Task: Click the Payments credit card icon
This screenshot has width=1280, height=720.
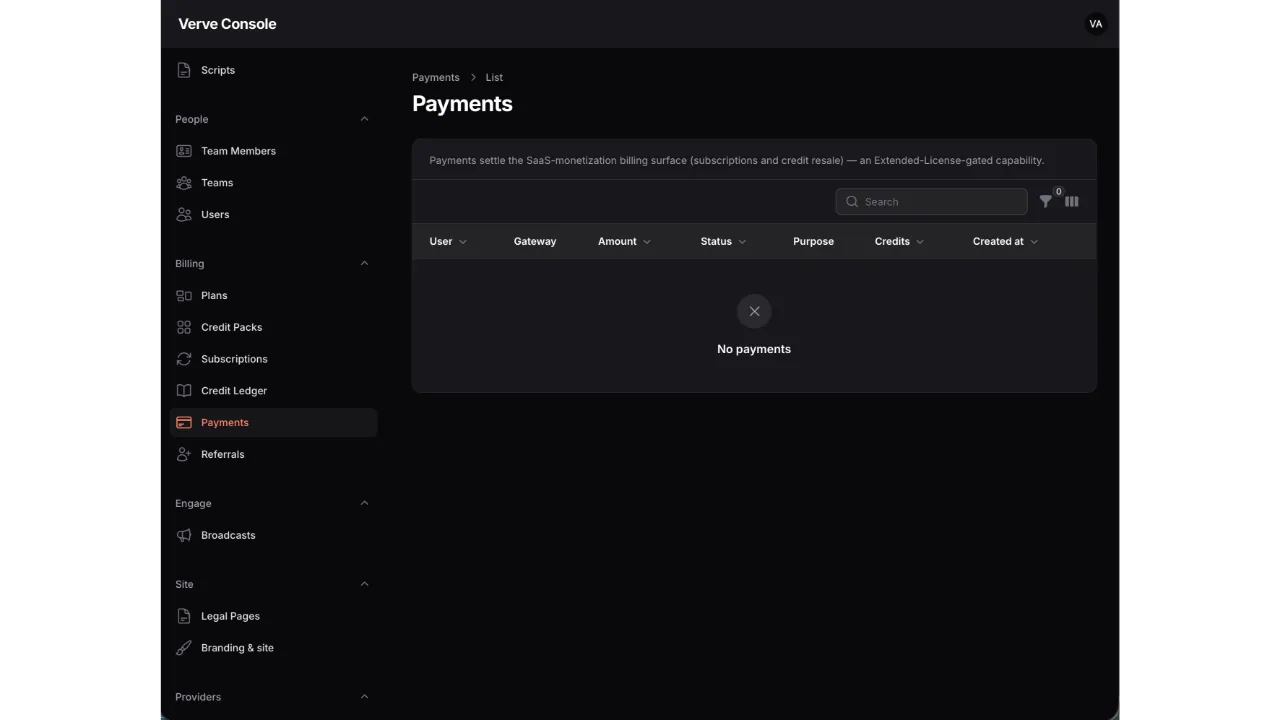Action: (184, 423)
